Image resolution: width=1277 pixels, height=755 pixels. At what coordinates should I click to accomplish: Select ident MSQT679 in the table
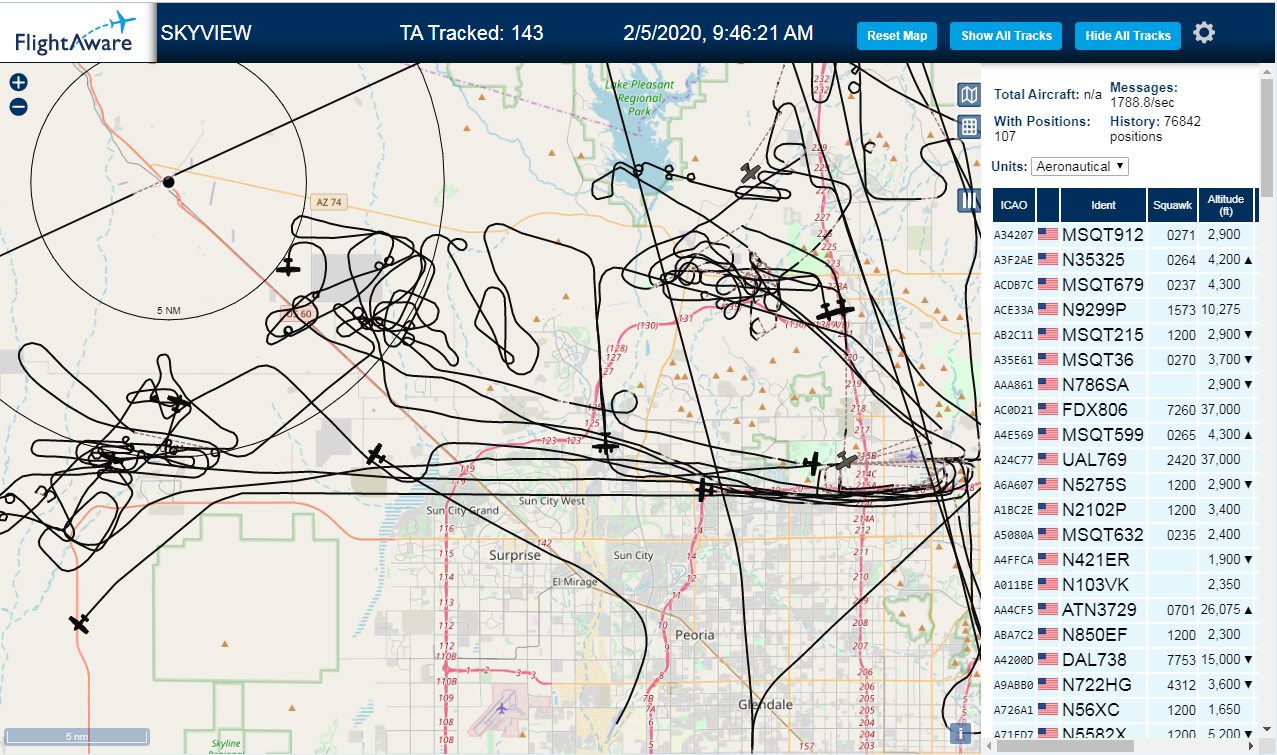click(x=1103, y=285)
